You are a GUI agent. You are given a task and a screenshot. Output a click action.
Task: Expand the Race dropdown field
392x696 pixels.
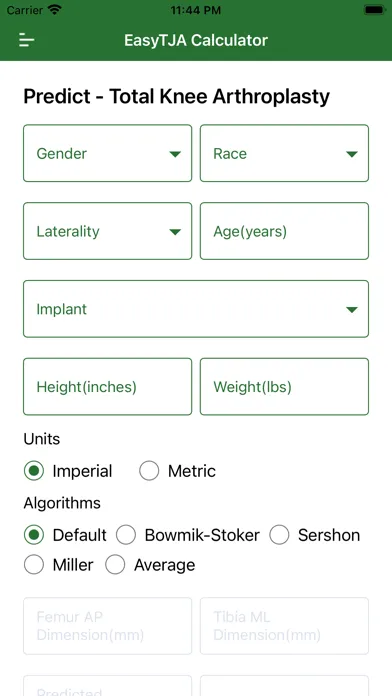click(284, 153)
